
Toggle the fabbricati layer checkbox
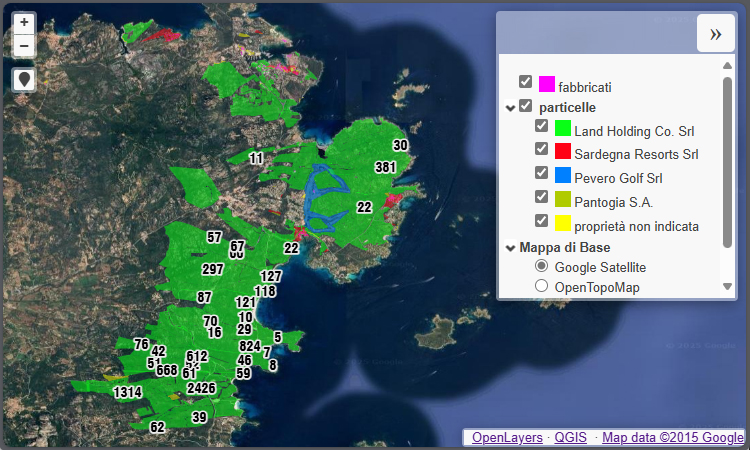pos(525,82)
